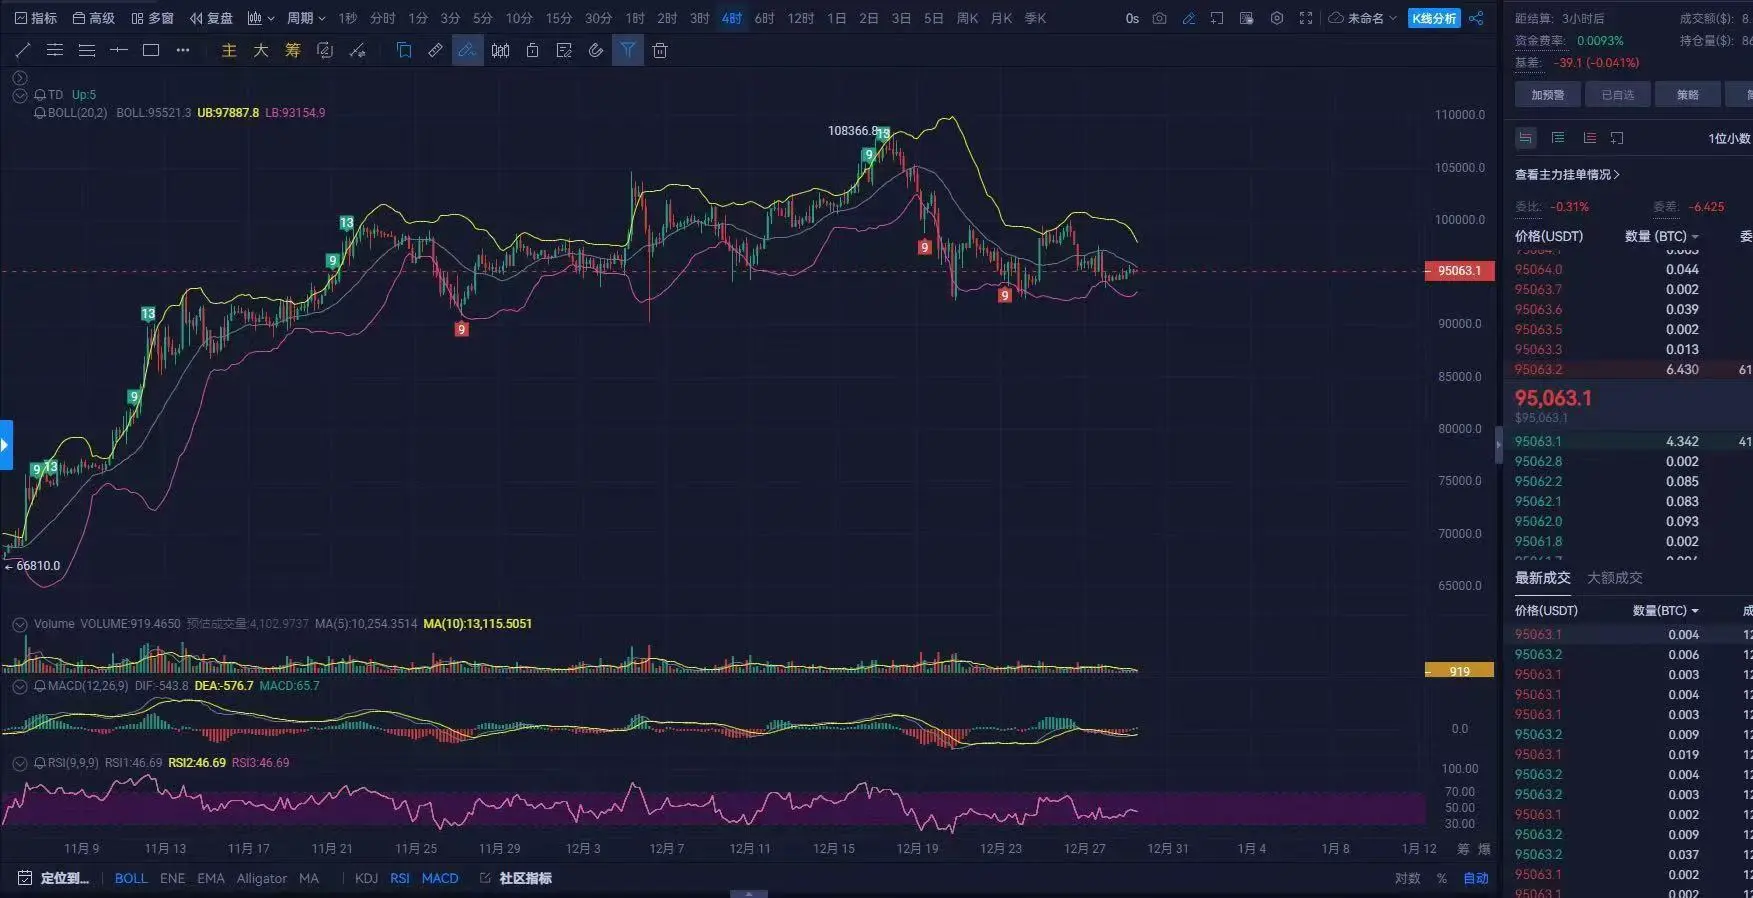Switch to the 1日 timeframe
Image resolution: width=1753 pixels, height=898 pixels.
[x=837, y=18]
